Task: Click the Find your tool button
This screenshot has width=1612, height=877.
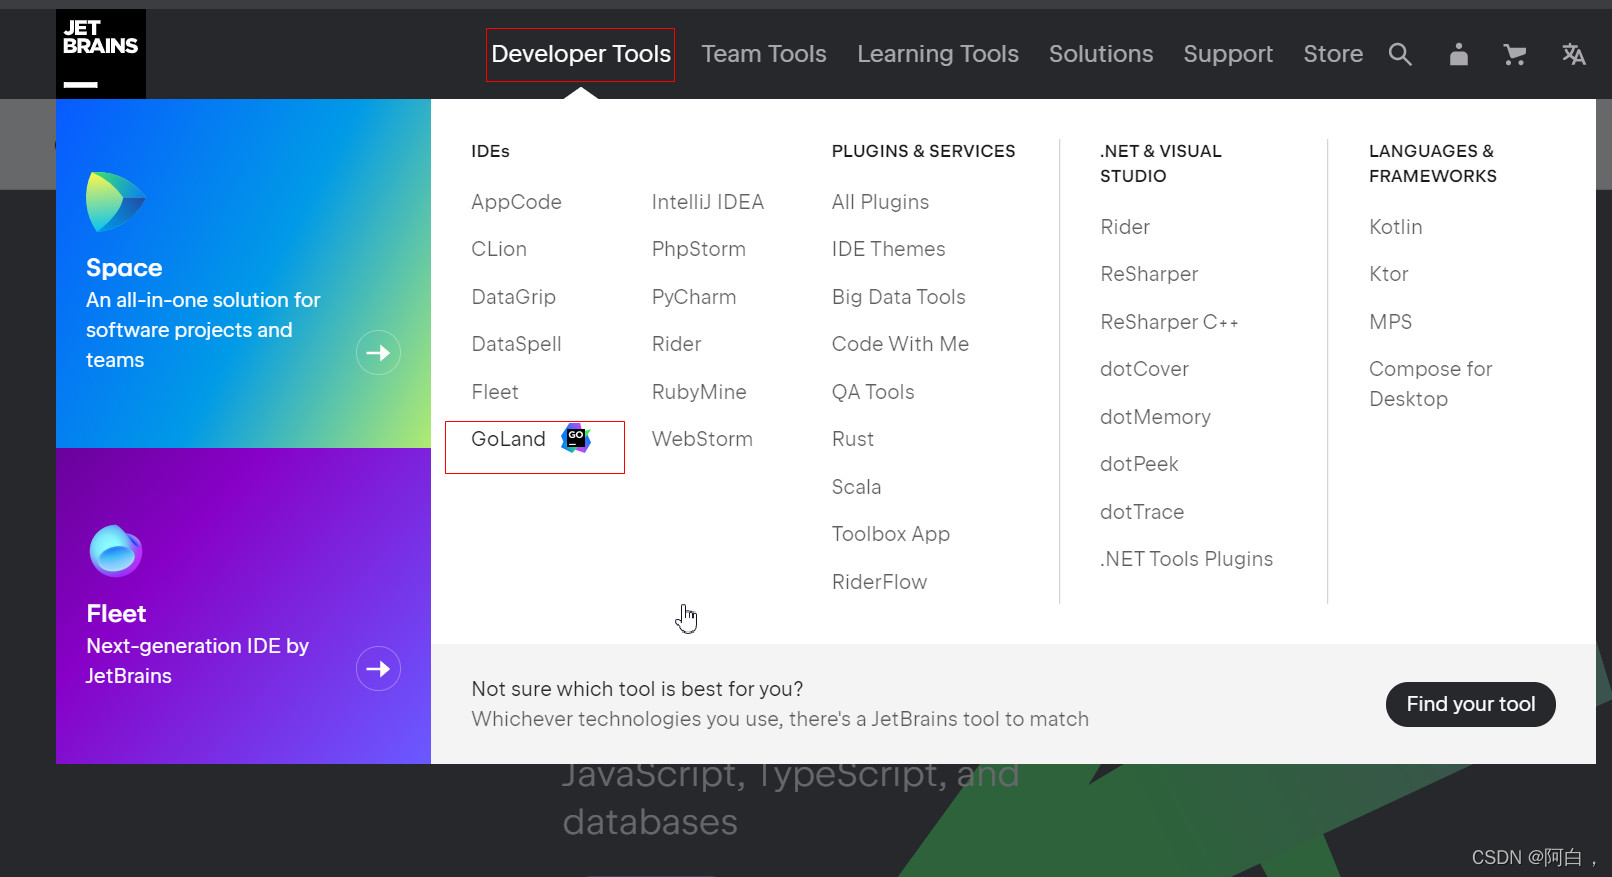Action: pos(1471,704)
